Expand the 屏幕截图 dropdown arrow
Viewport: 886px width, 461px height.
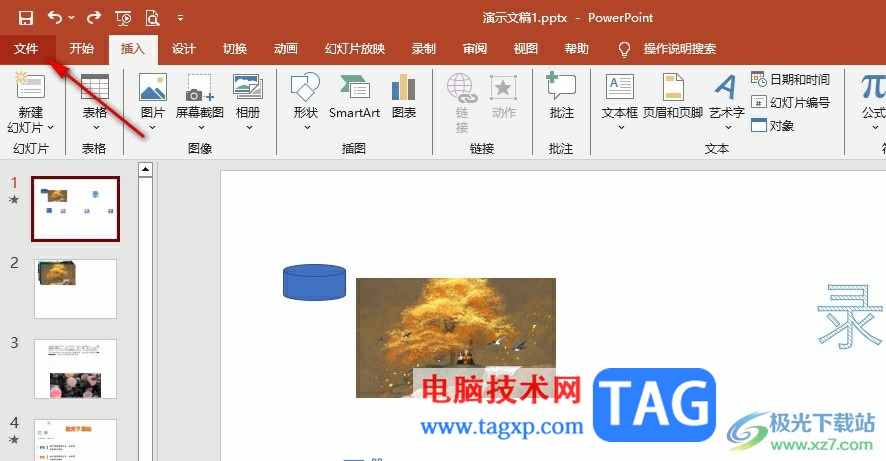pos(201,128)
